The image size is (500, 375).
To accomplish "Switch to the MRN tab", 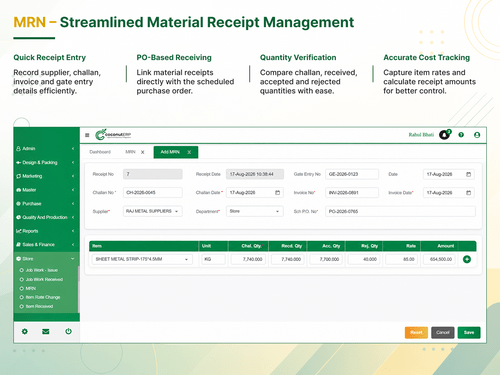I will click(130, 152).
